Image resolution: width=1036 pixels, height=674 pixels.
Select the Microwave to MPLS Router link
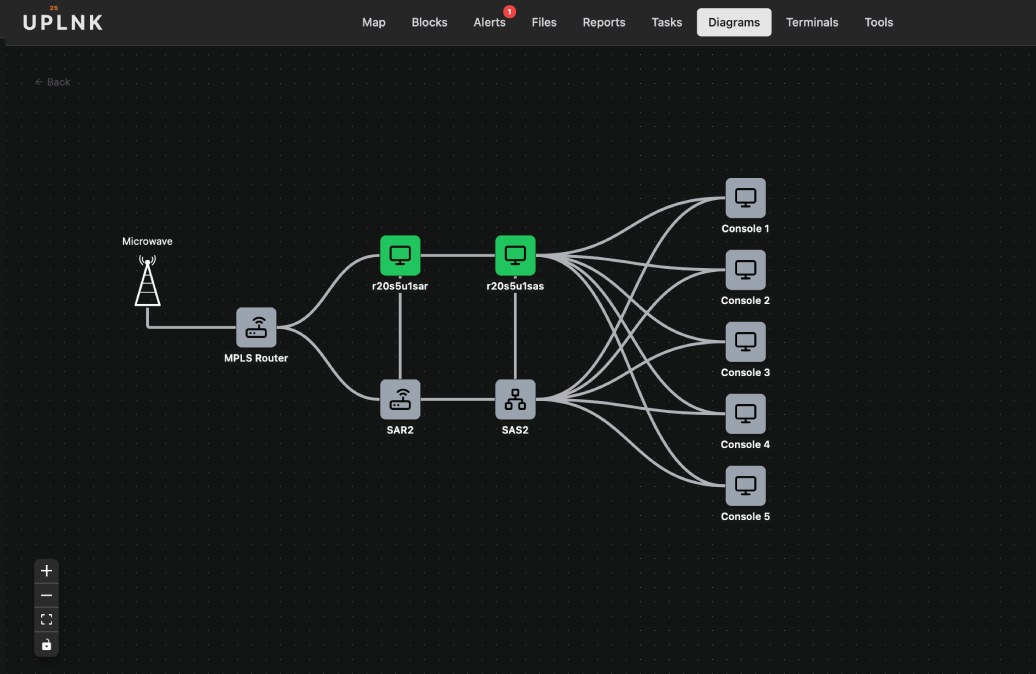tap(192, 327)
